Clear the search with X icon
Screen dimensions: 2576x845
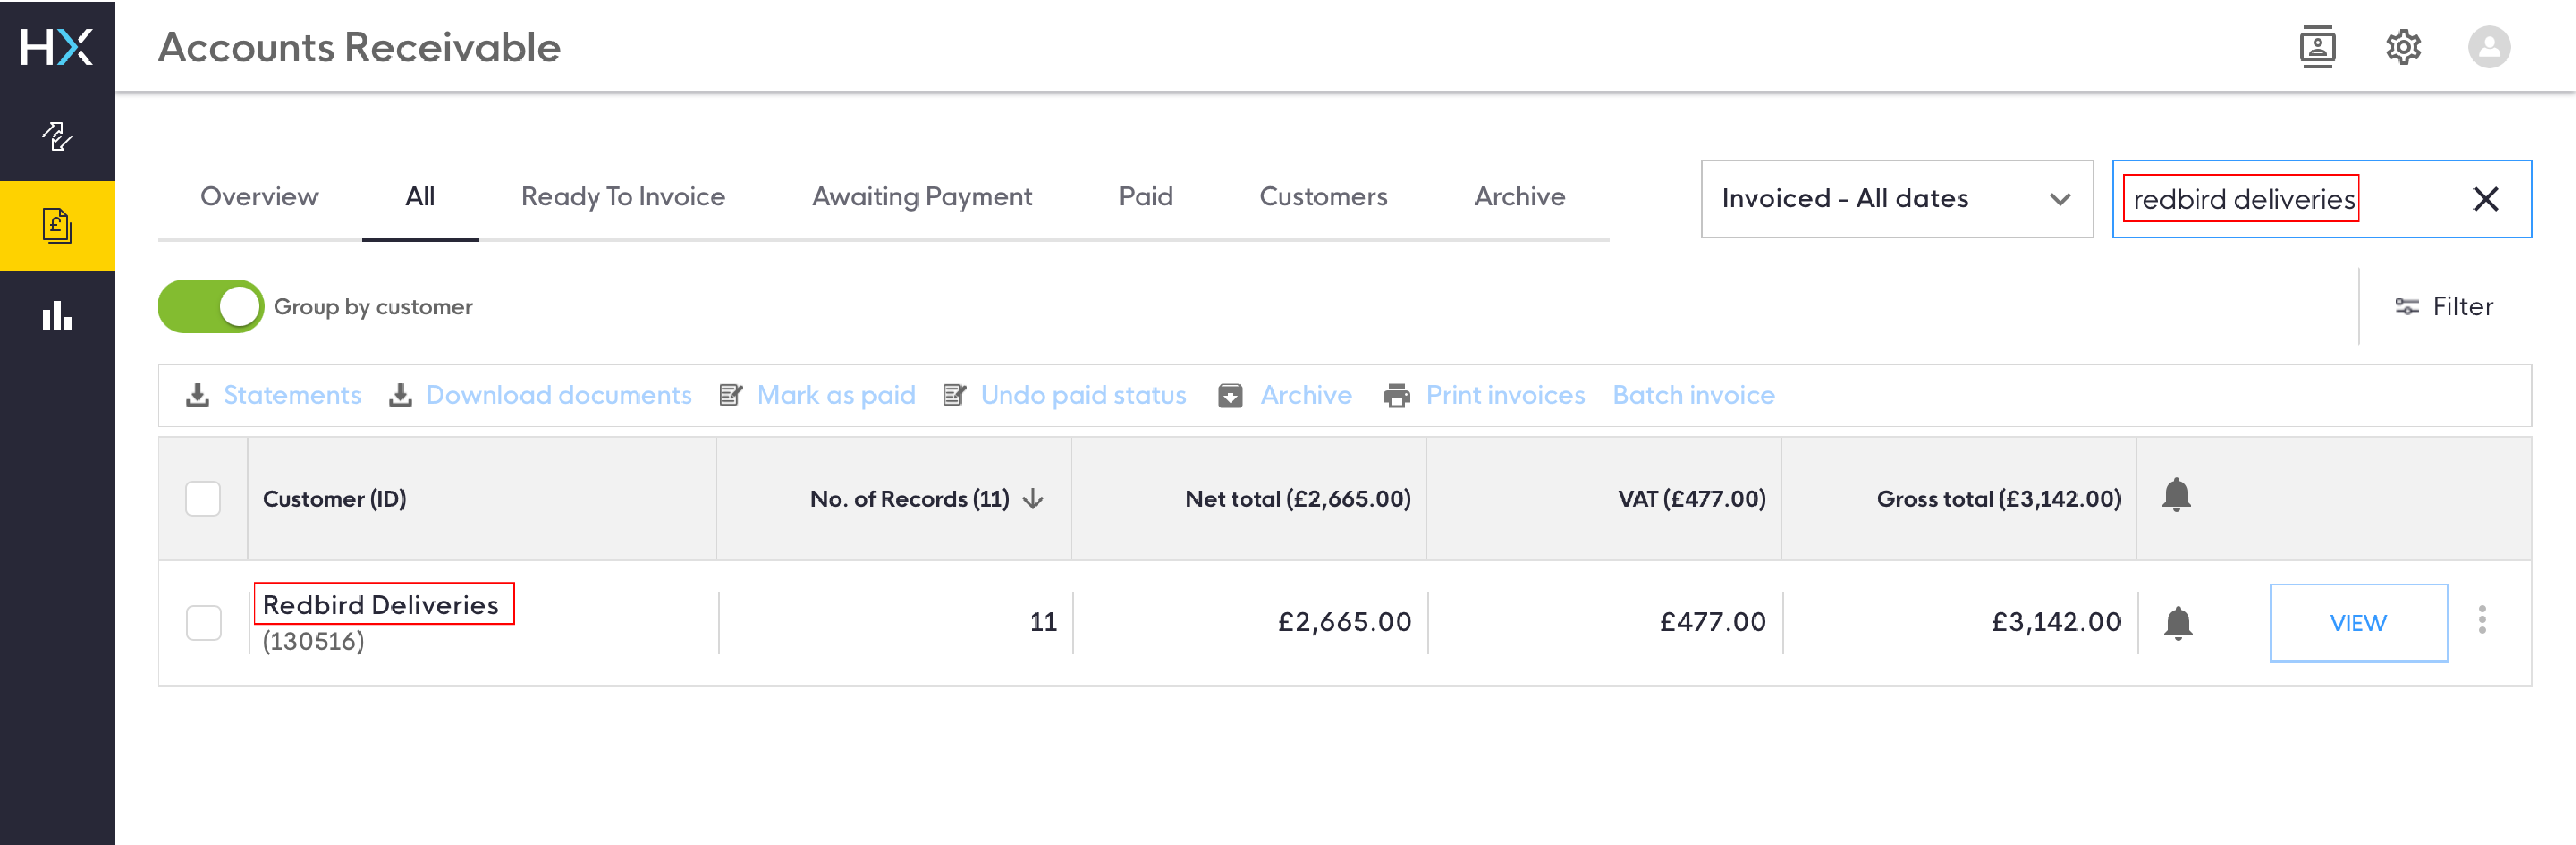tap(2486, 199)
